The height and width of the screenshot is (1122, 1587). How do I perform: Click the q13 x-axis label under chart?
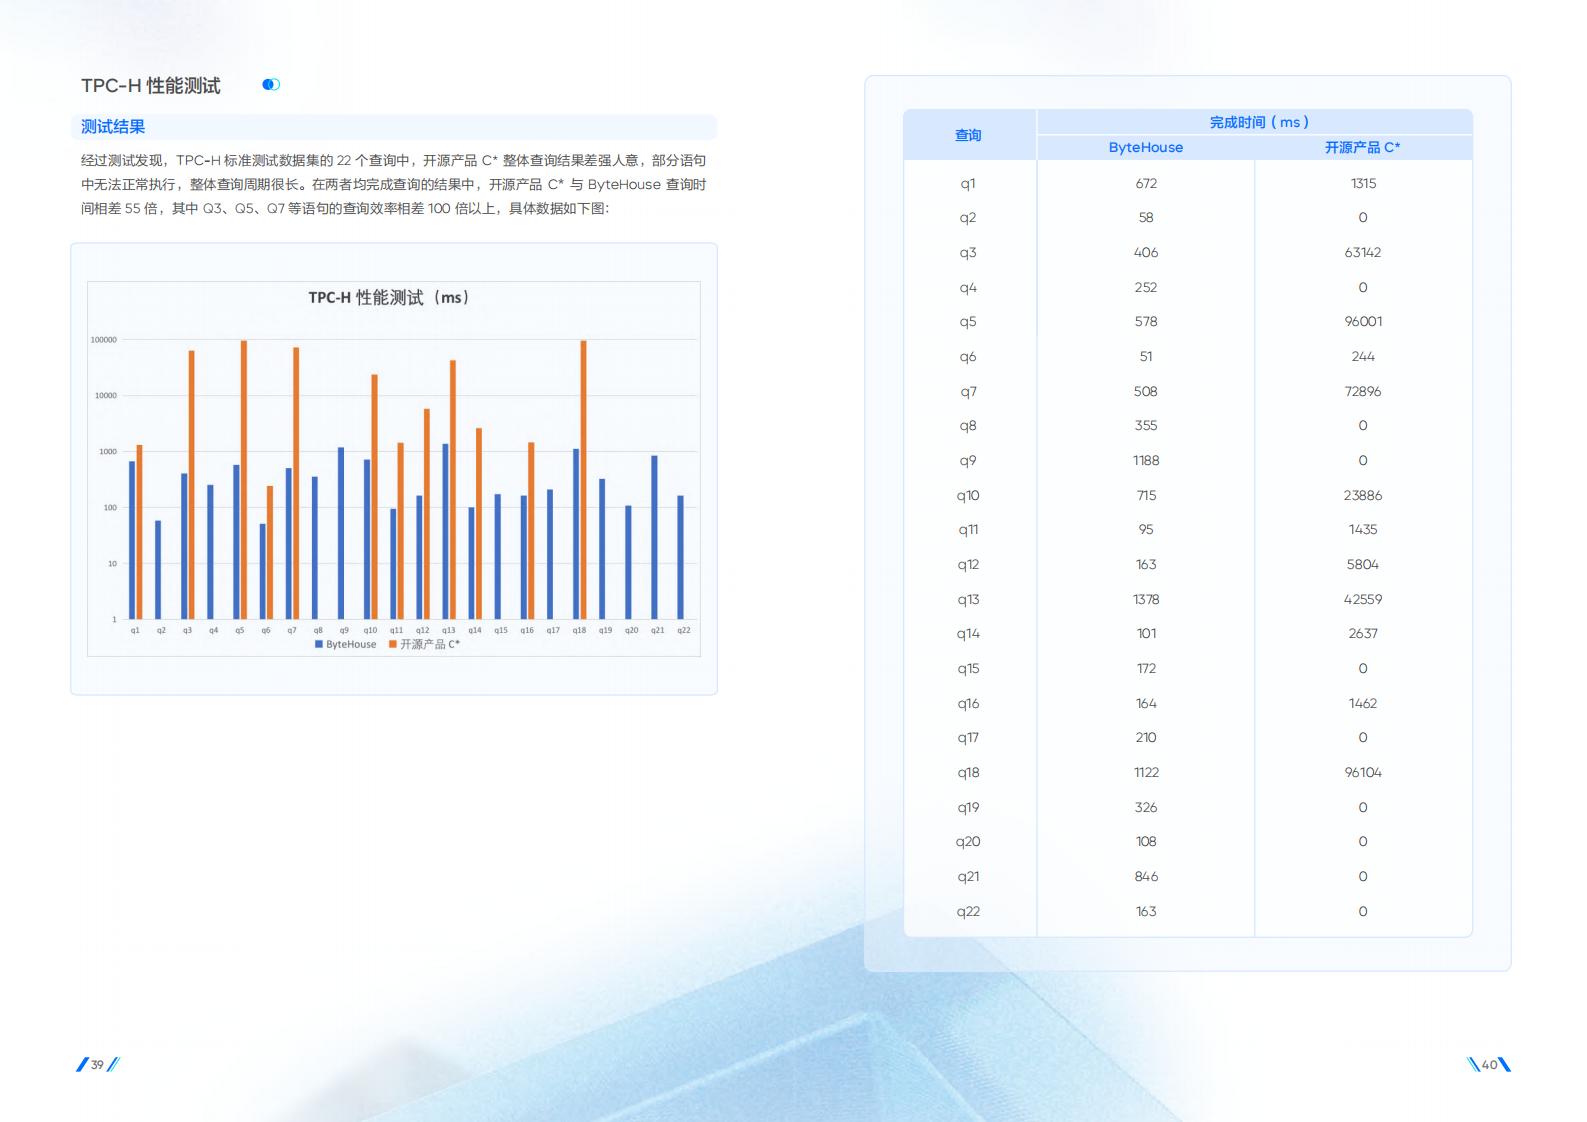[449, 630]
